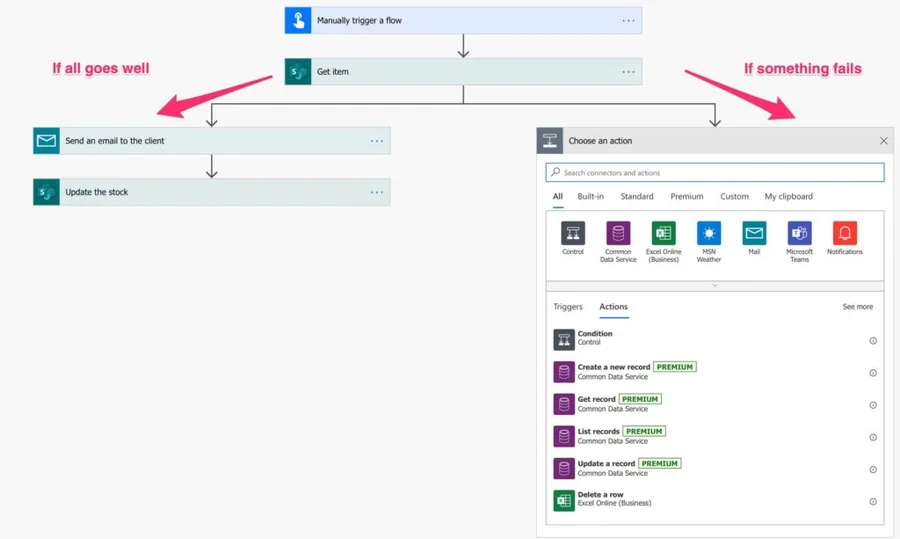
Task: Select the Control connector icon
Action: coord(573,234)
